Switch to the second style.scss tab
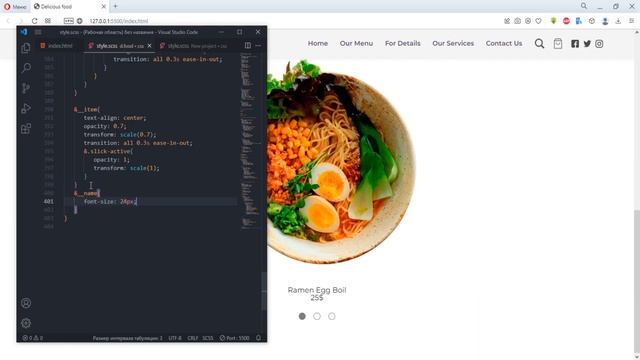This screenshot has width=640, height=360. (x=193, y=46)
